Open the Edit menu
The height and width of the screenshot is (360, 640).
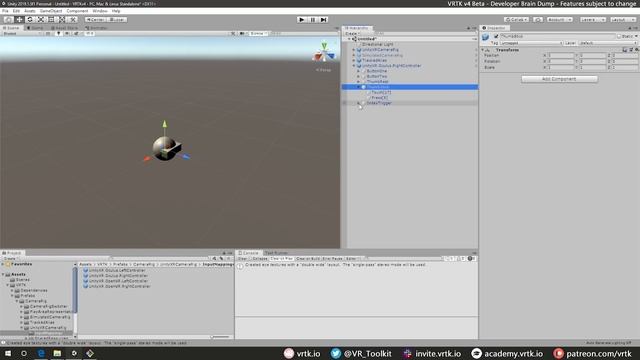pos(16,11)
